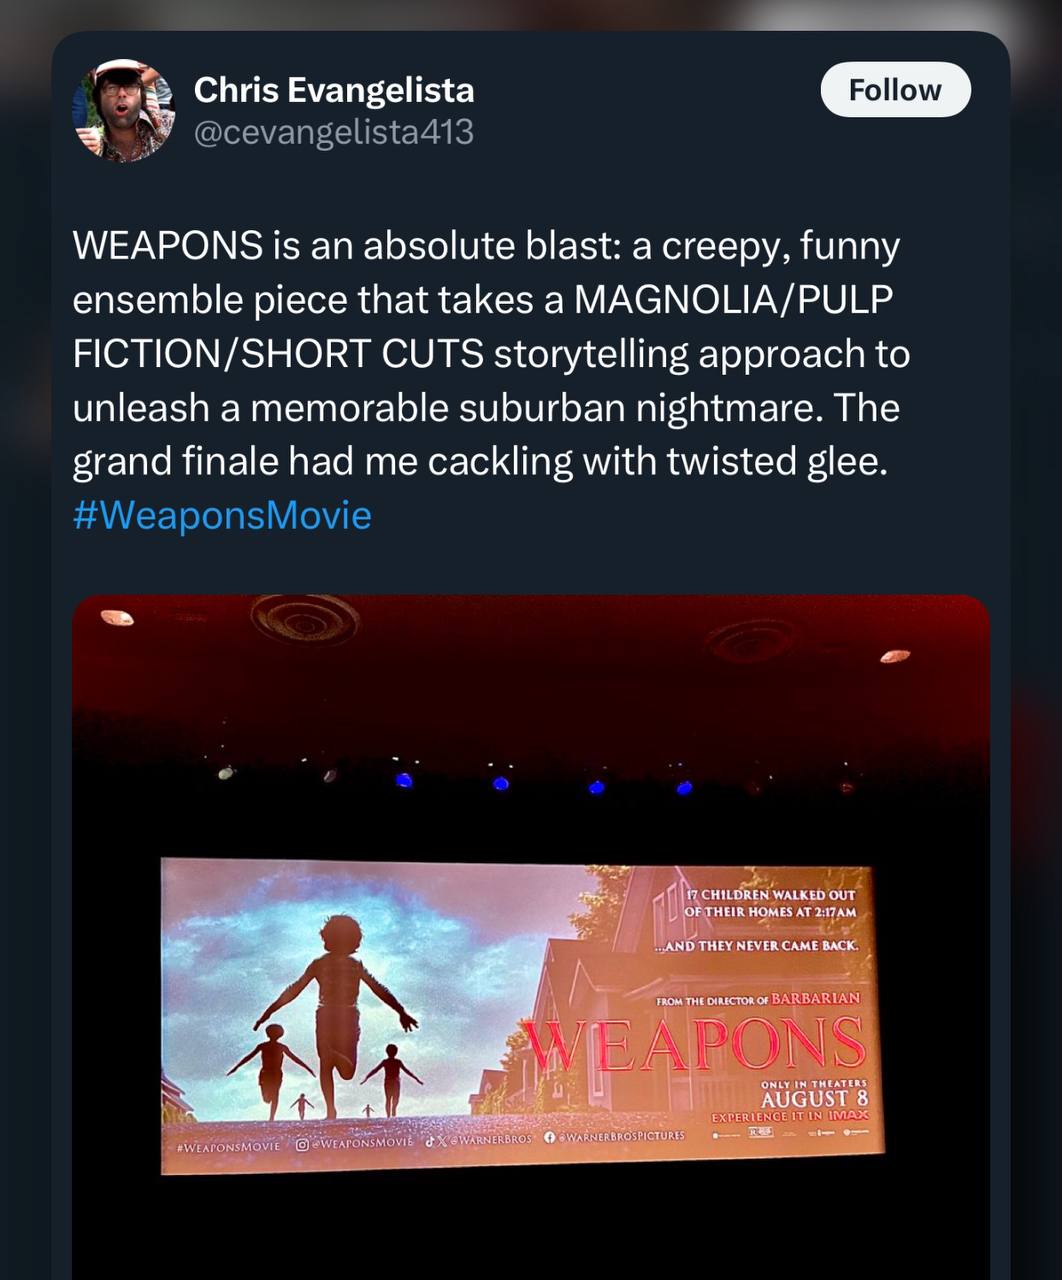Tap the '17 children walked out' tagline
1062x1280 pixels.
pyautogui.click(x=770, y=903)
